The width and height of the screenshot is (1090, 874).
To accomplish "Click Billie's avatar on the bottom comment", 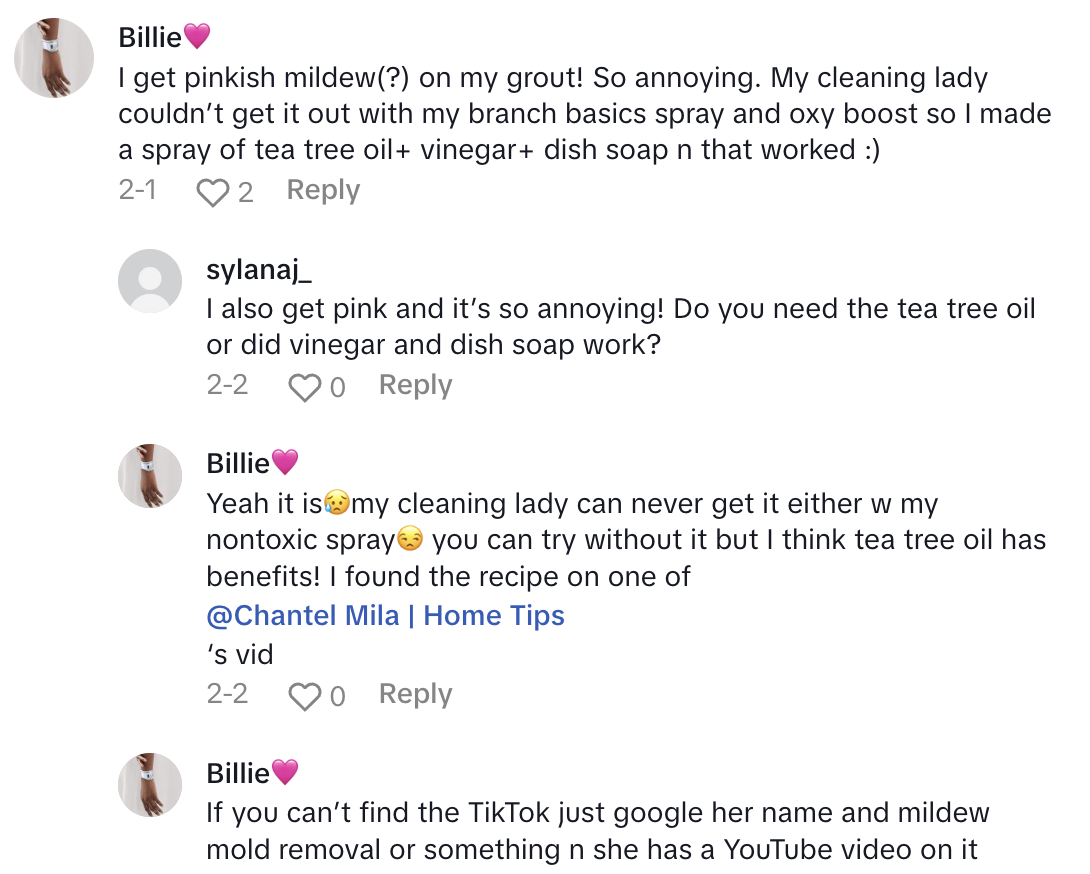I will coord(150,786).
